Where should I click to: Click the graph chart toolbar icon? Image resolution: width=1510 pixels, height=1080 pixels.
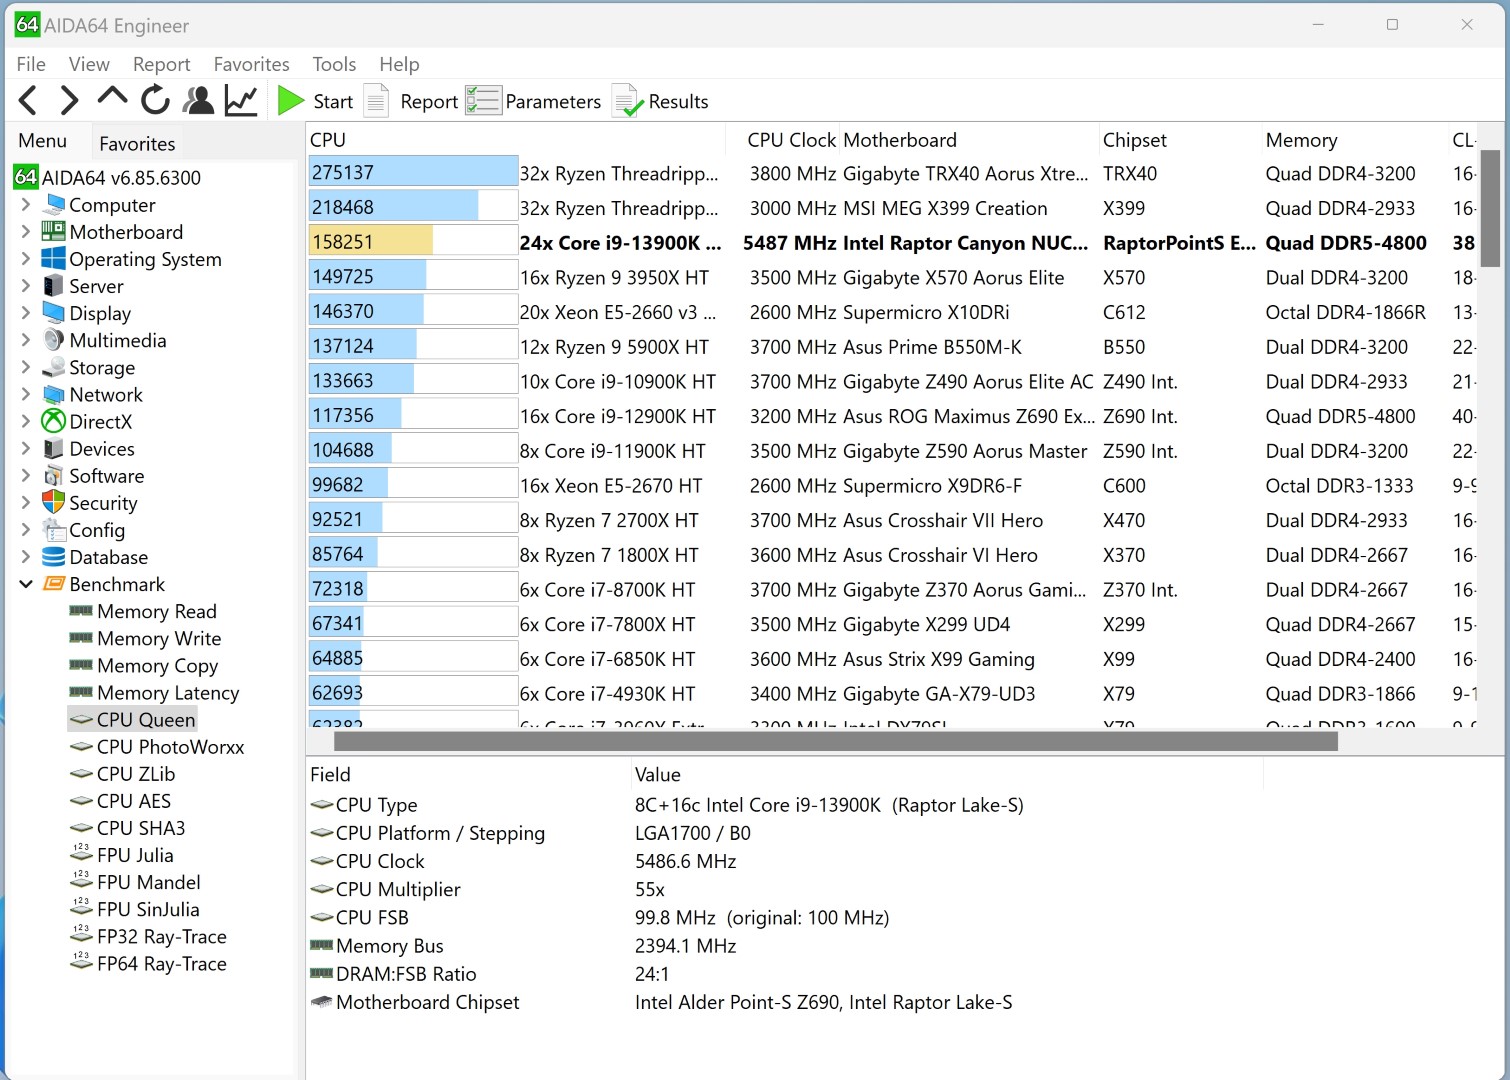[242, 100]
